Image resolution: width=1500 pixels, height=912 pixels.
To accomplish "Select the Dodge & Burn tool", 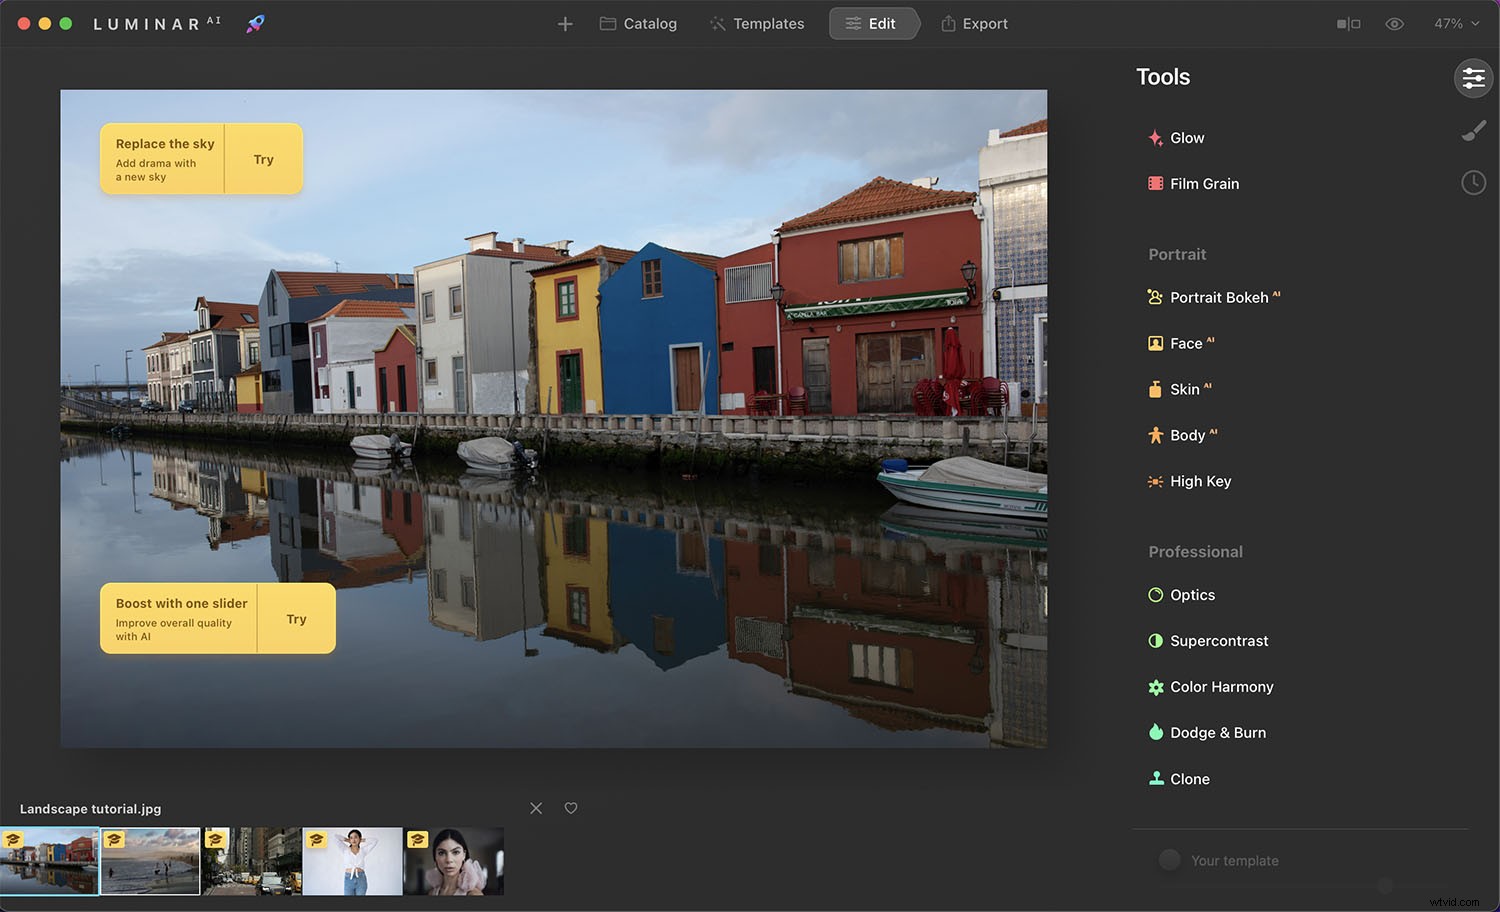I will [1218, 732].
